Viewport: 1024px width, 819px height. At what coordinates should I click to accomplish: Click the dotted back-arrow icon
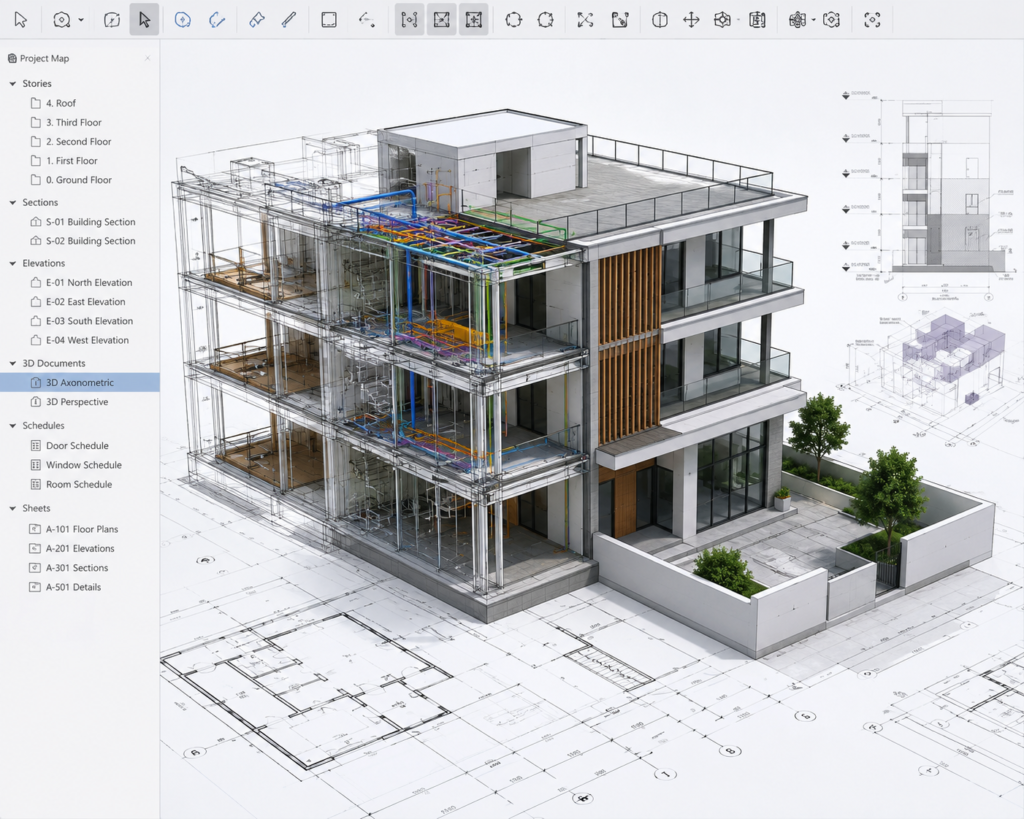[x=366, y=20]
